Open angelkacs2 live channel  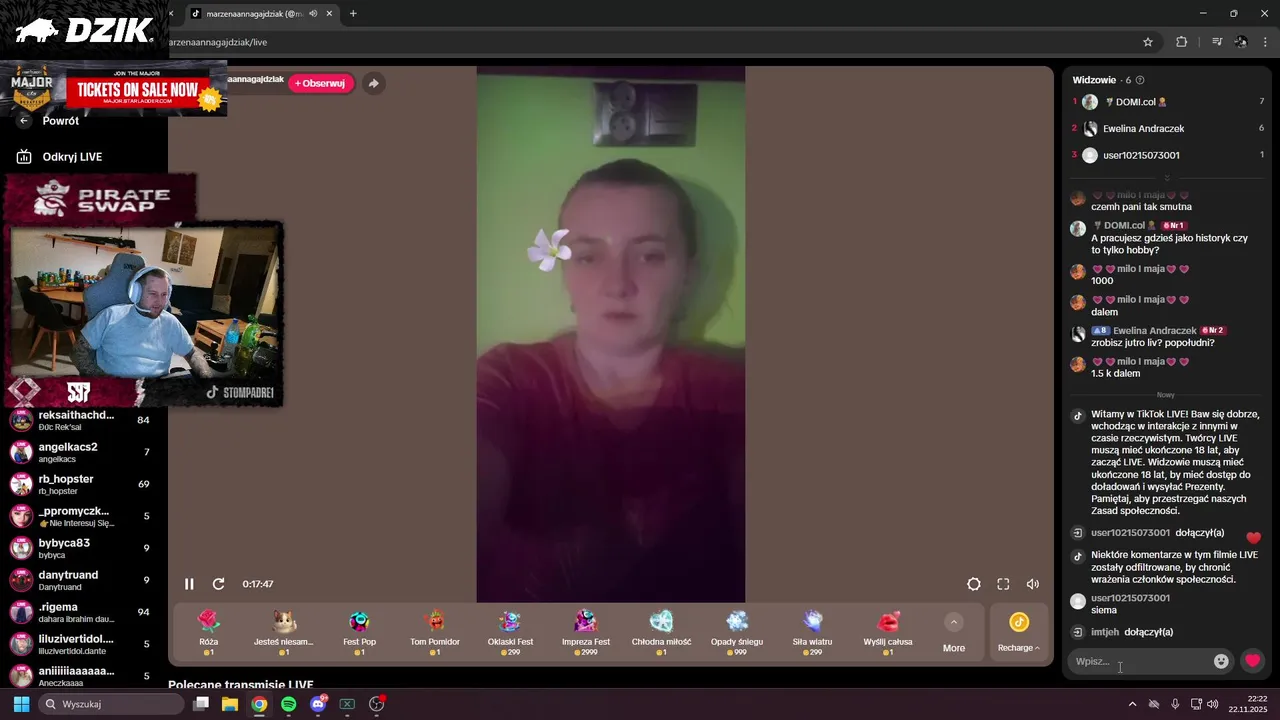pos(80,452)
